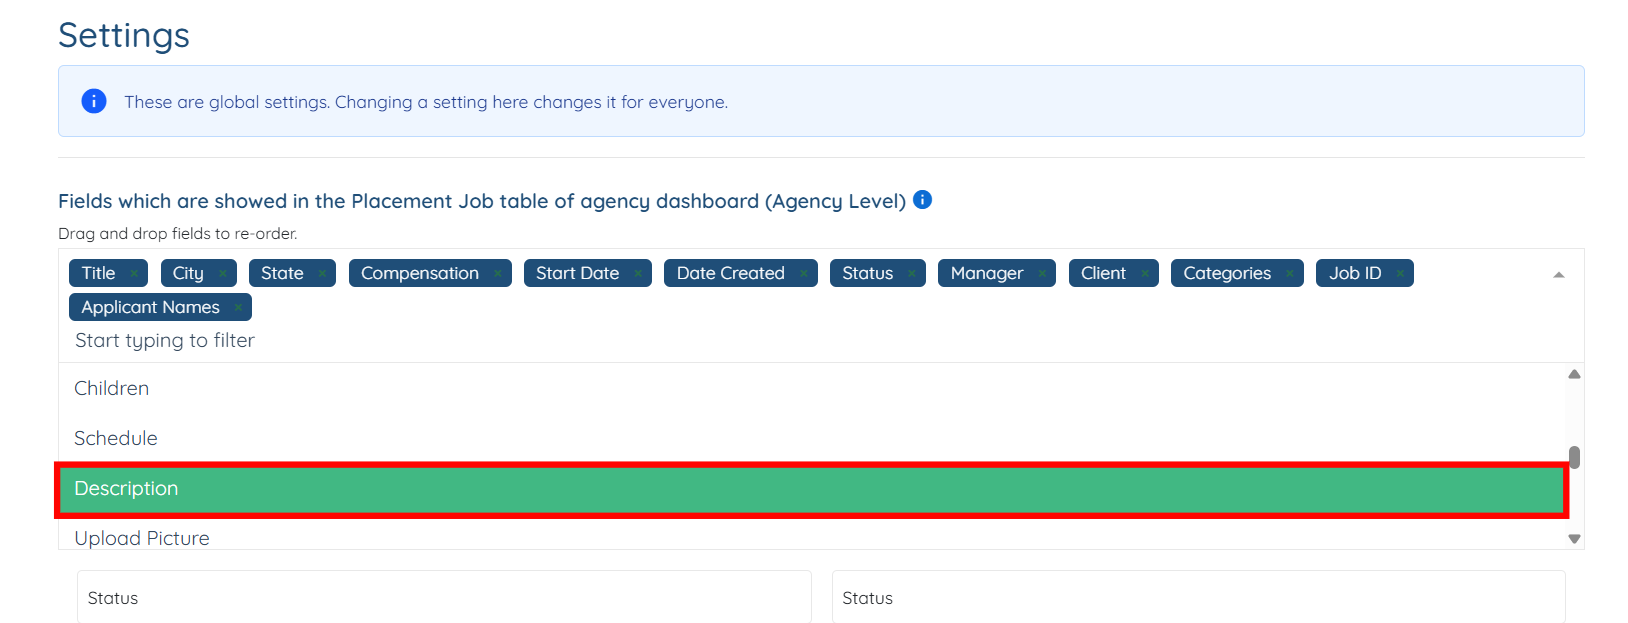Open the left Status dropdown box
1628x623 pixels.
coord(443,598)
